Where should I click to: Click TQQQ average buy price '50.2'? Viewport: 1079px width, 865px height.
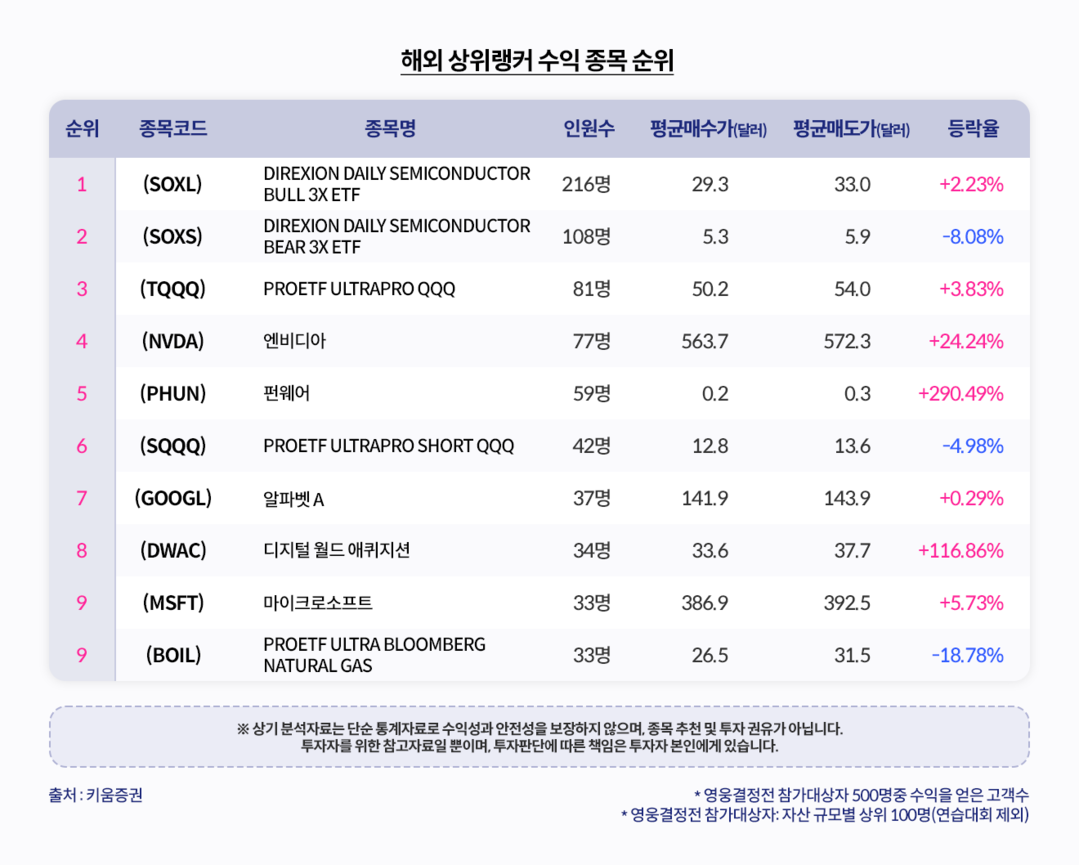click(710, 289)
